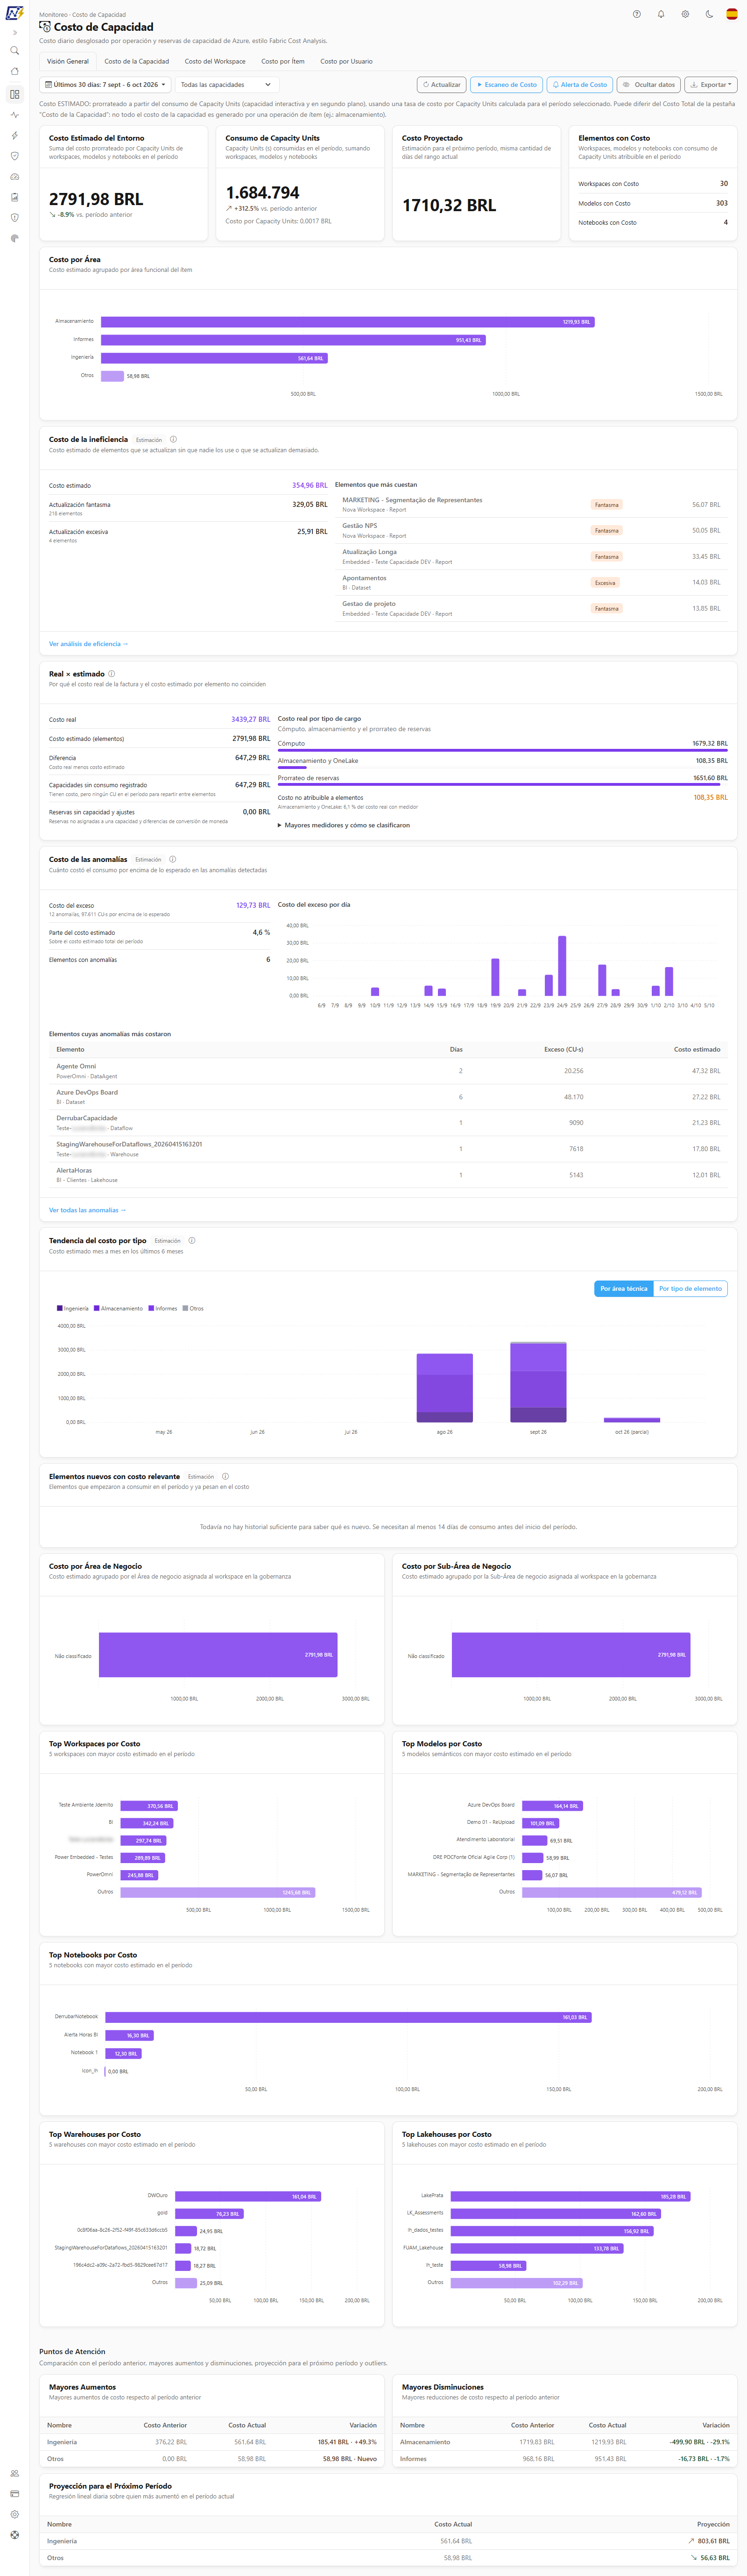Show info tooltip next to Costo de la ineficiencia
This screenshot has height=2576, width=747.
(x=173, y=439)
